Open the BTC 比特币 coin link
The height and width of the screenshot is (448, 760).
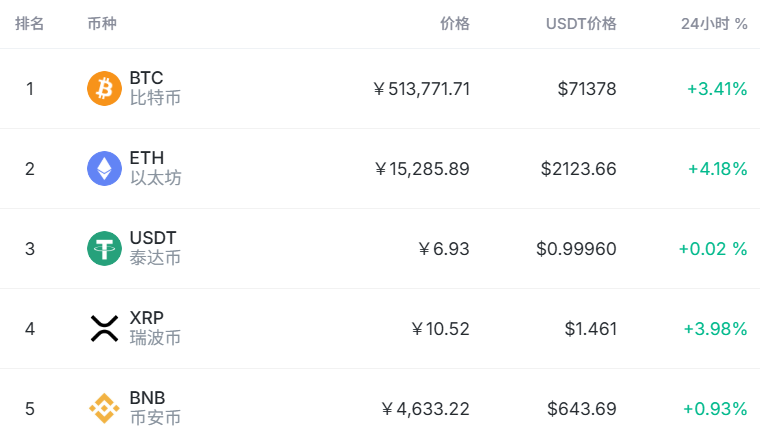(x=155, y=88)
